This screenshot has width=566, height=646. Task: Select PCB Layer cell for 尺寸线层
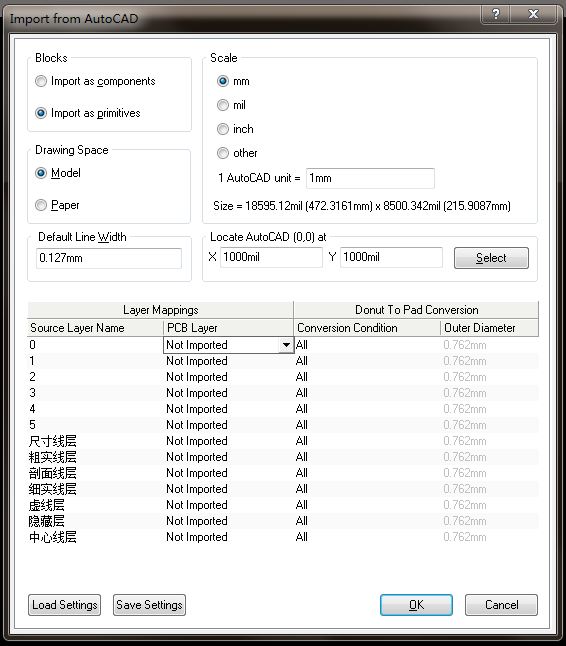pyautogui.click(x=228, y=441)
